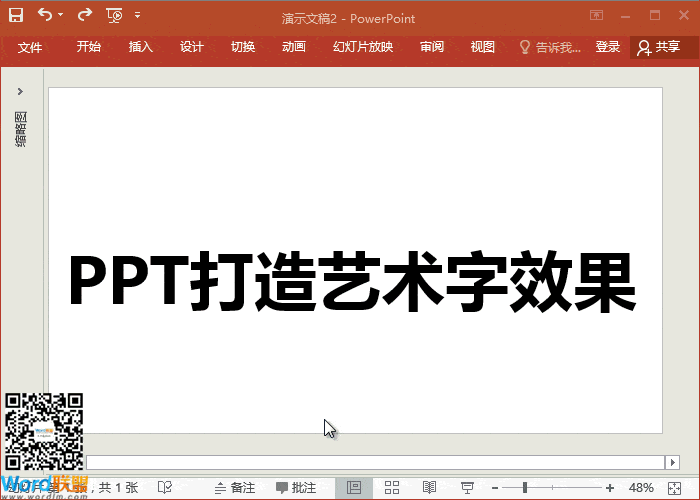Viewport: 700px width, 500px height.
Task: Click the horizontal scrollbar track
Action: click(x=375, y=462)
